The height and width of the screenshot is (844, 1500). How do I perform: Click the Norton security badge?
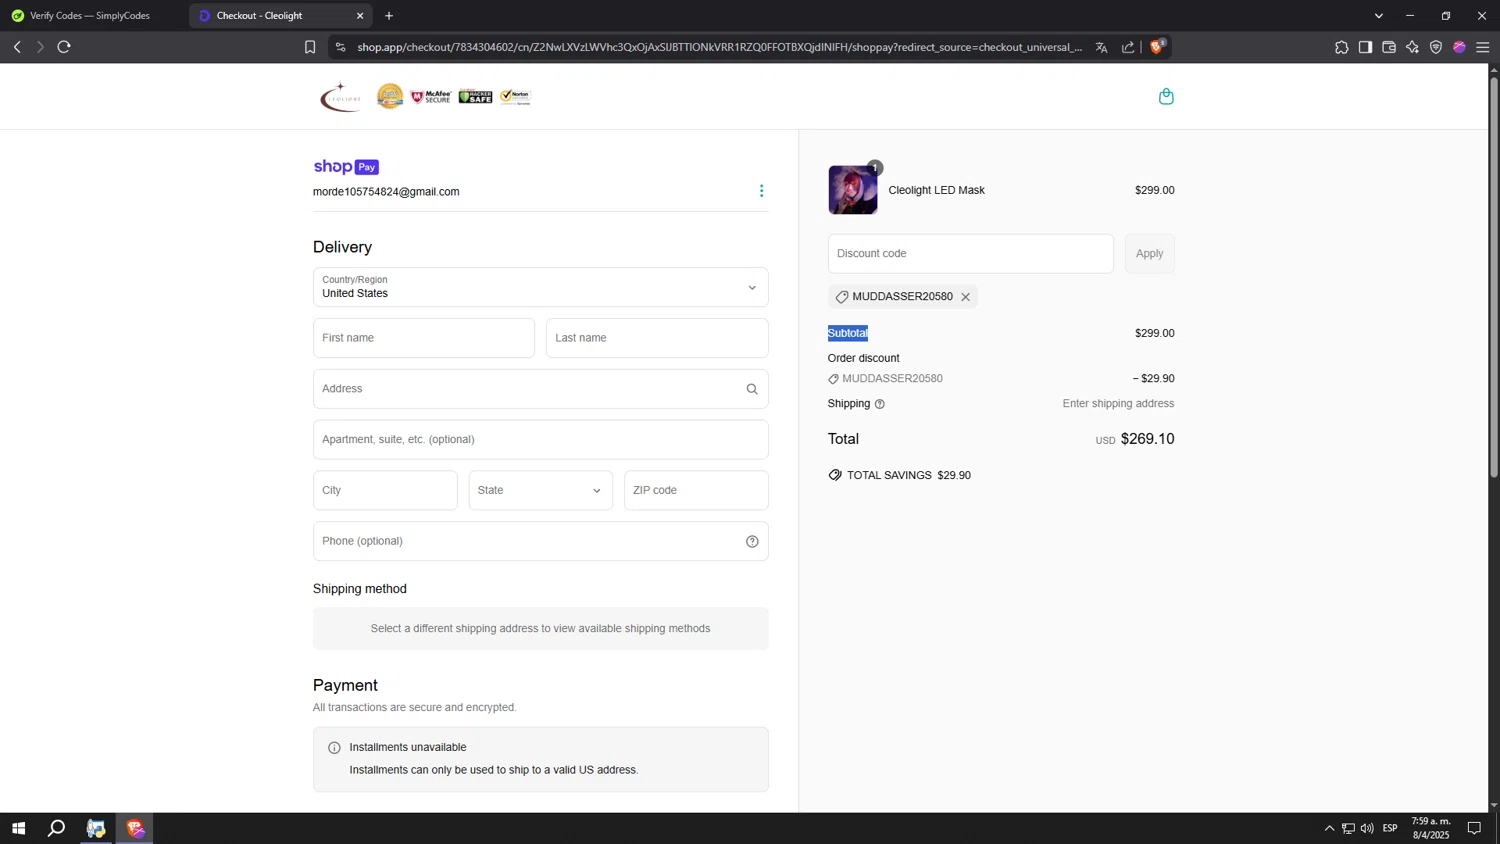coord(515,96)
